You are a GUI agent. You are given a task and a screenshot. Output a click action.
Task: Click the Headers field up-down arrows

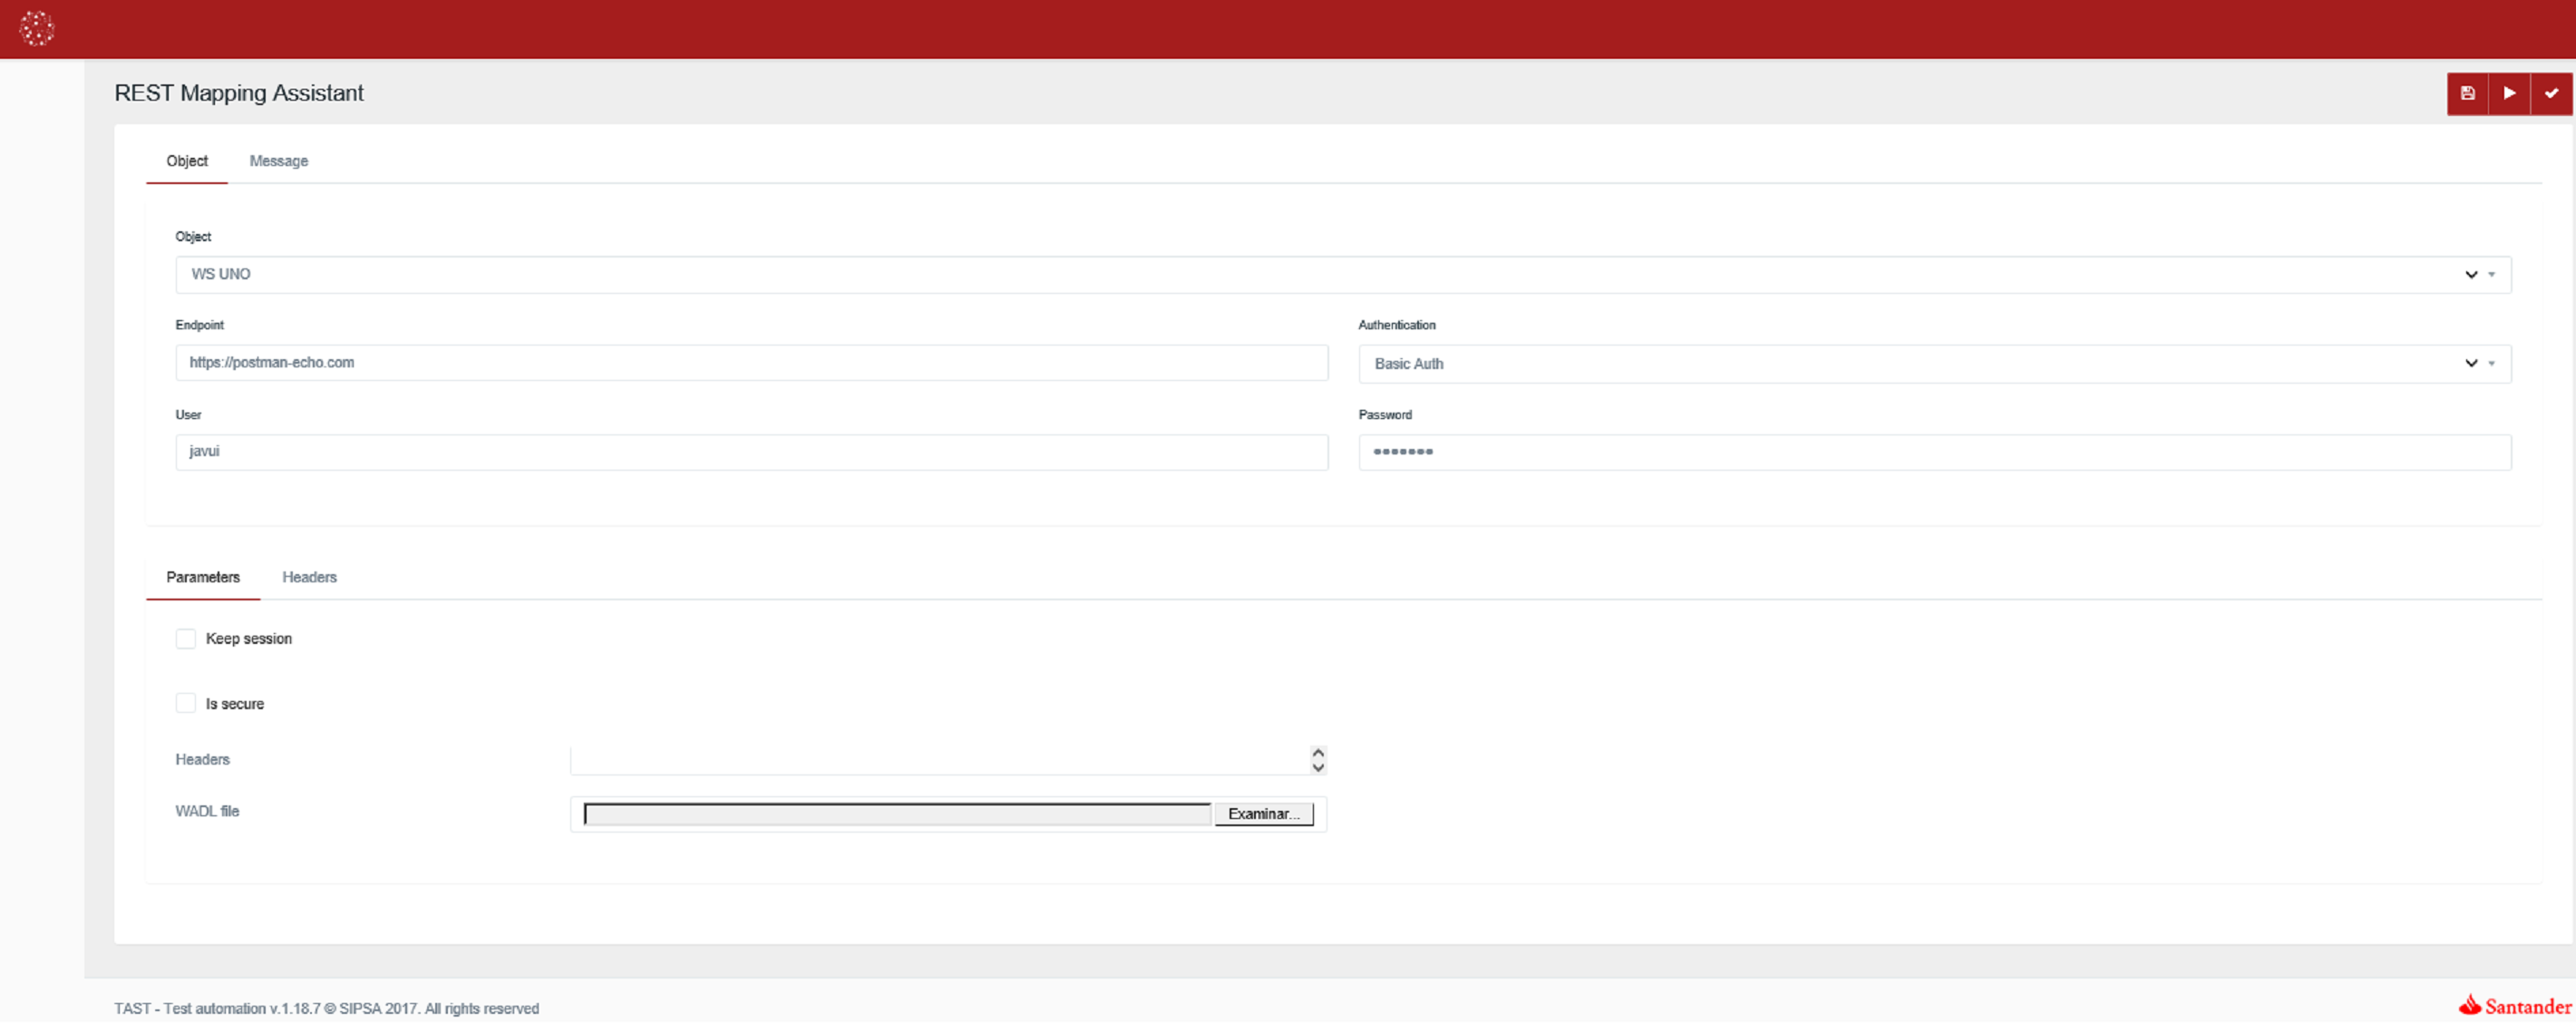click(x=1318, y=760)
